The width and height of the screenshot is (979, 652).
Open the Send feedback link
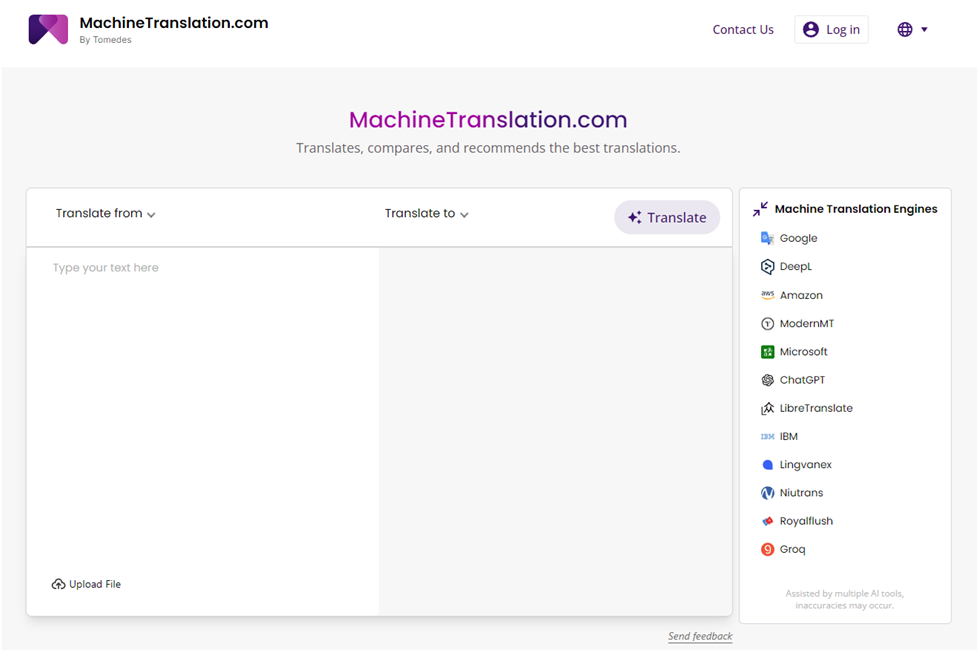pos(700,636)
